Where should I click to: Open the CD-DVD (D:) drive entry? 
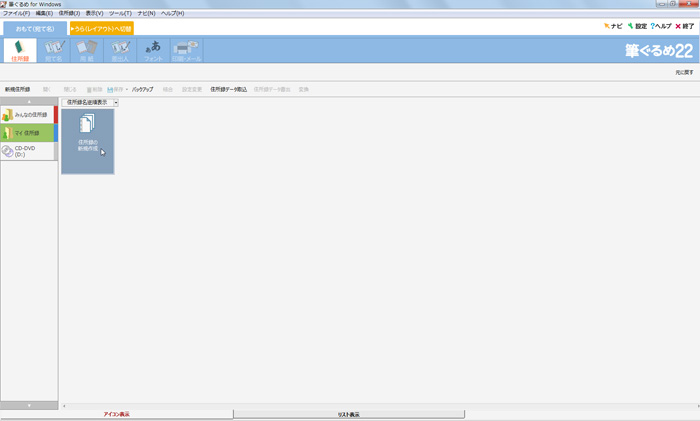(28, 151)
